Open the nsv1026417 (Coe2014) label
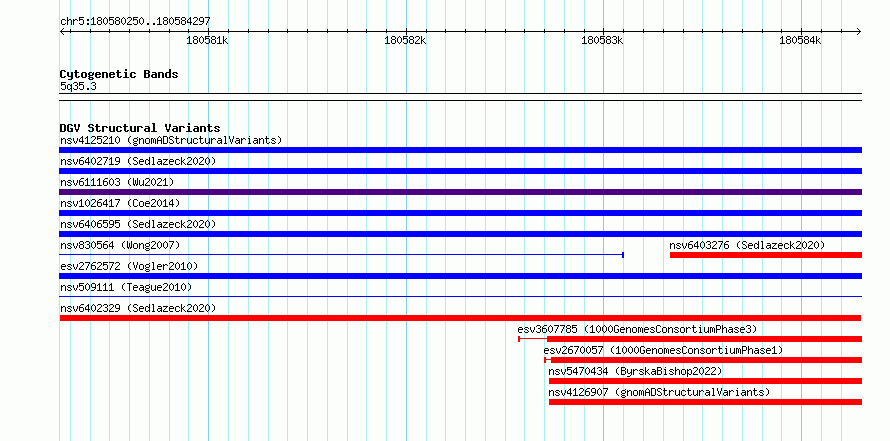 [x=120, y=203]
